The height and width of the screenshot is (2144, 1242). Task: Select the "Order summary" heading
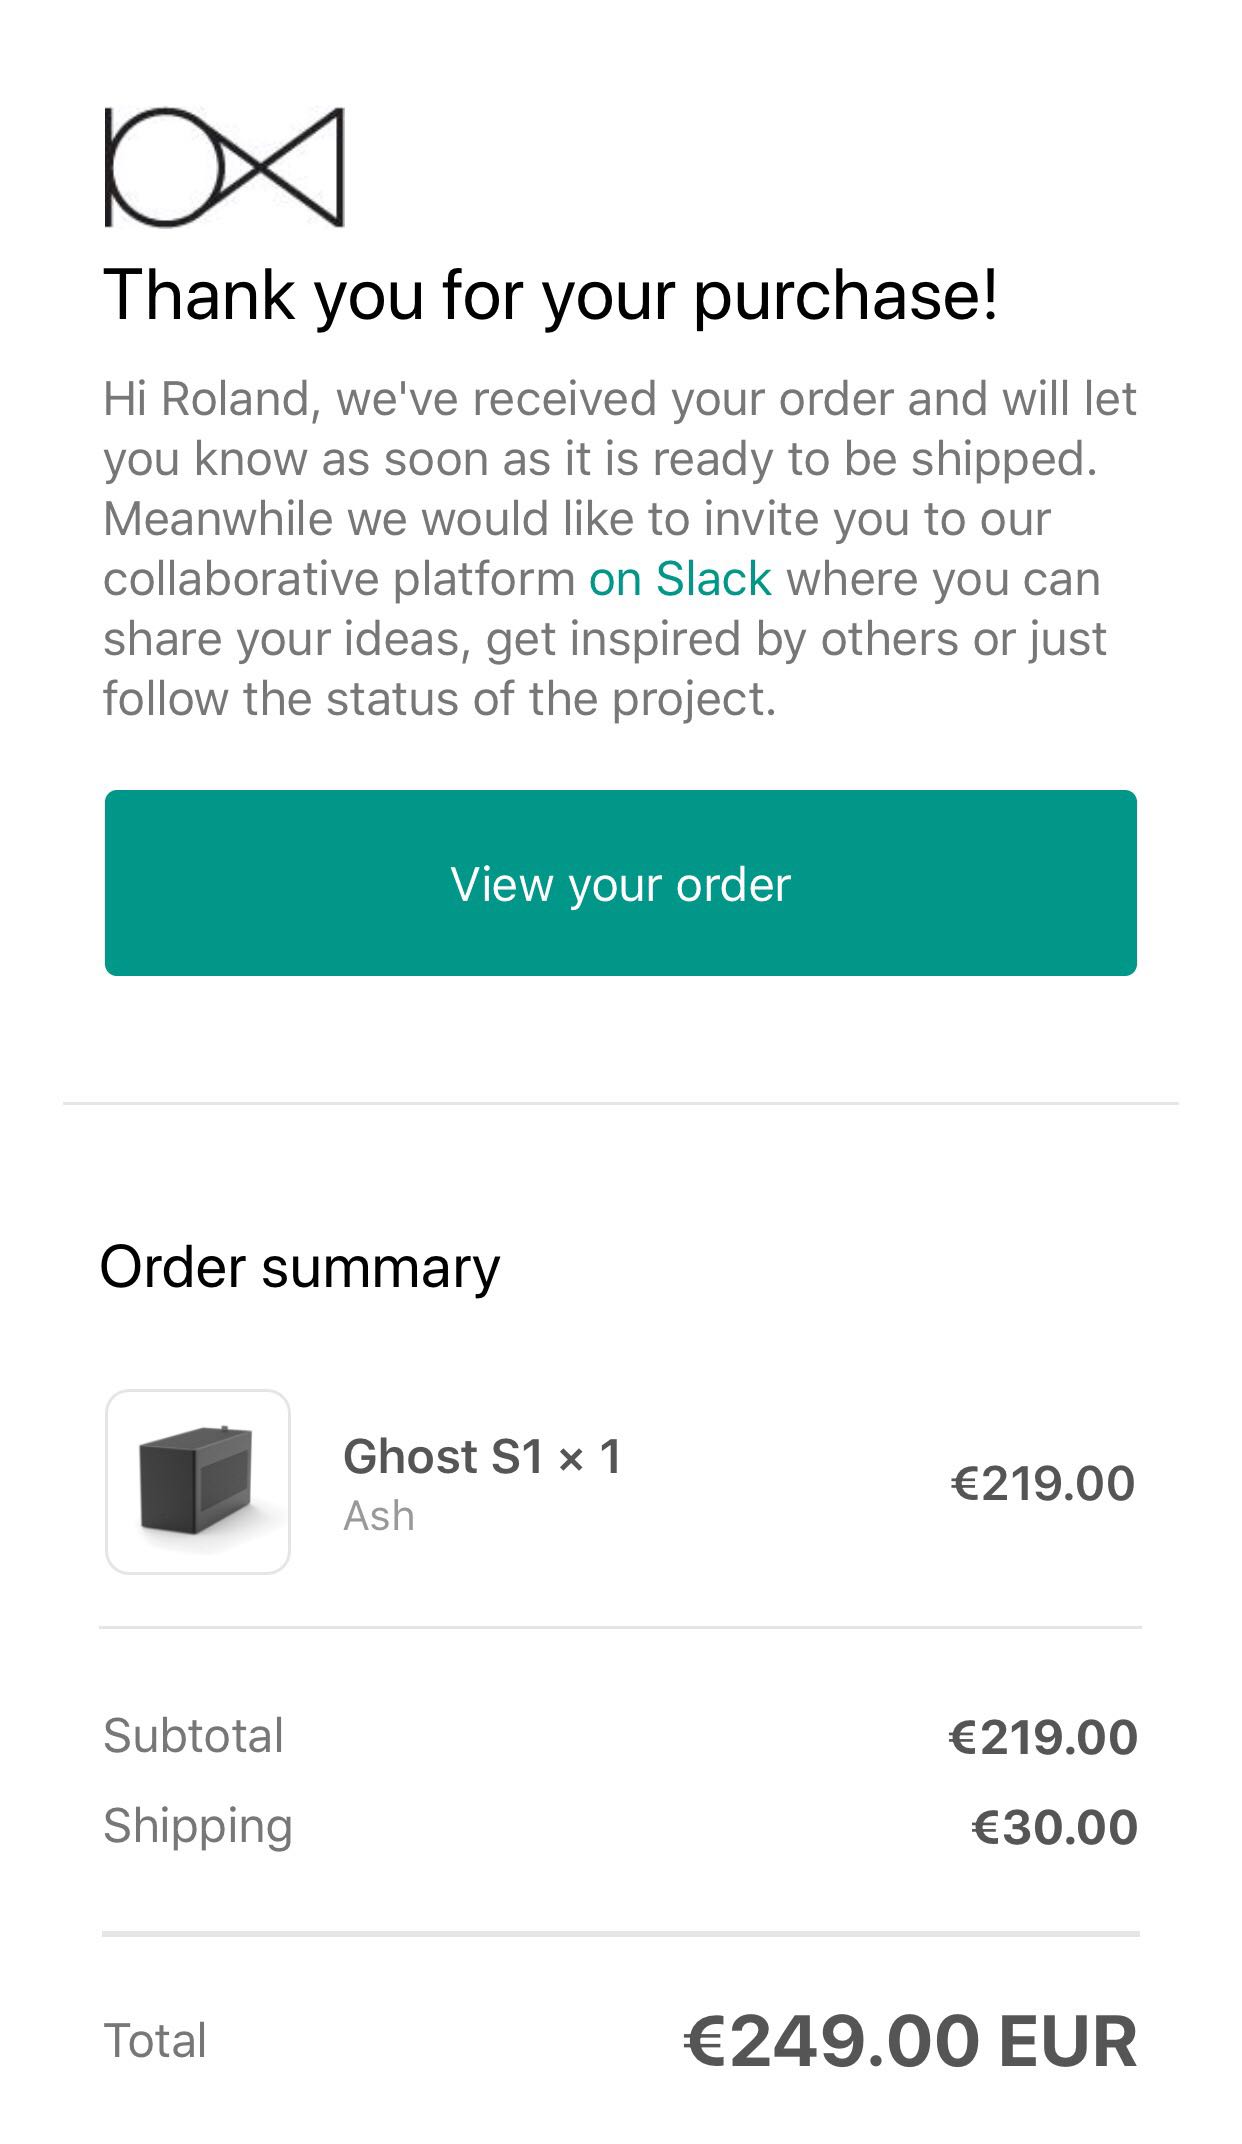(x=300, y=1267)
